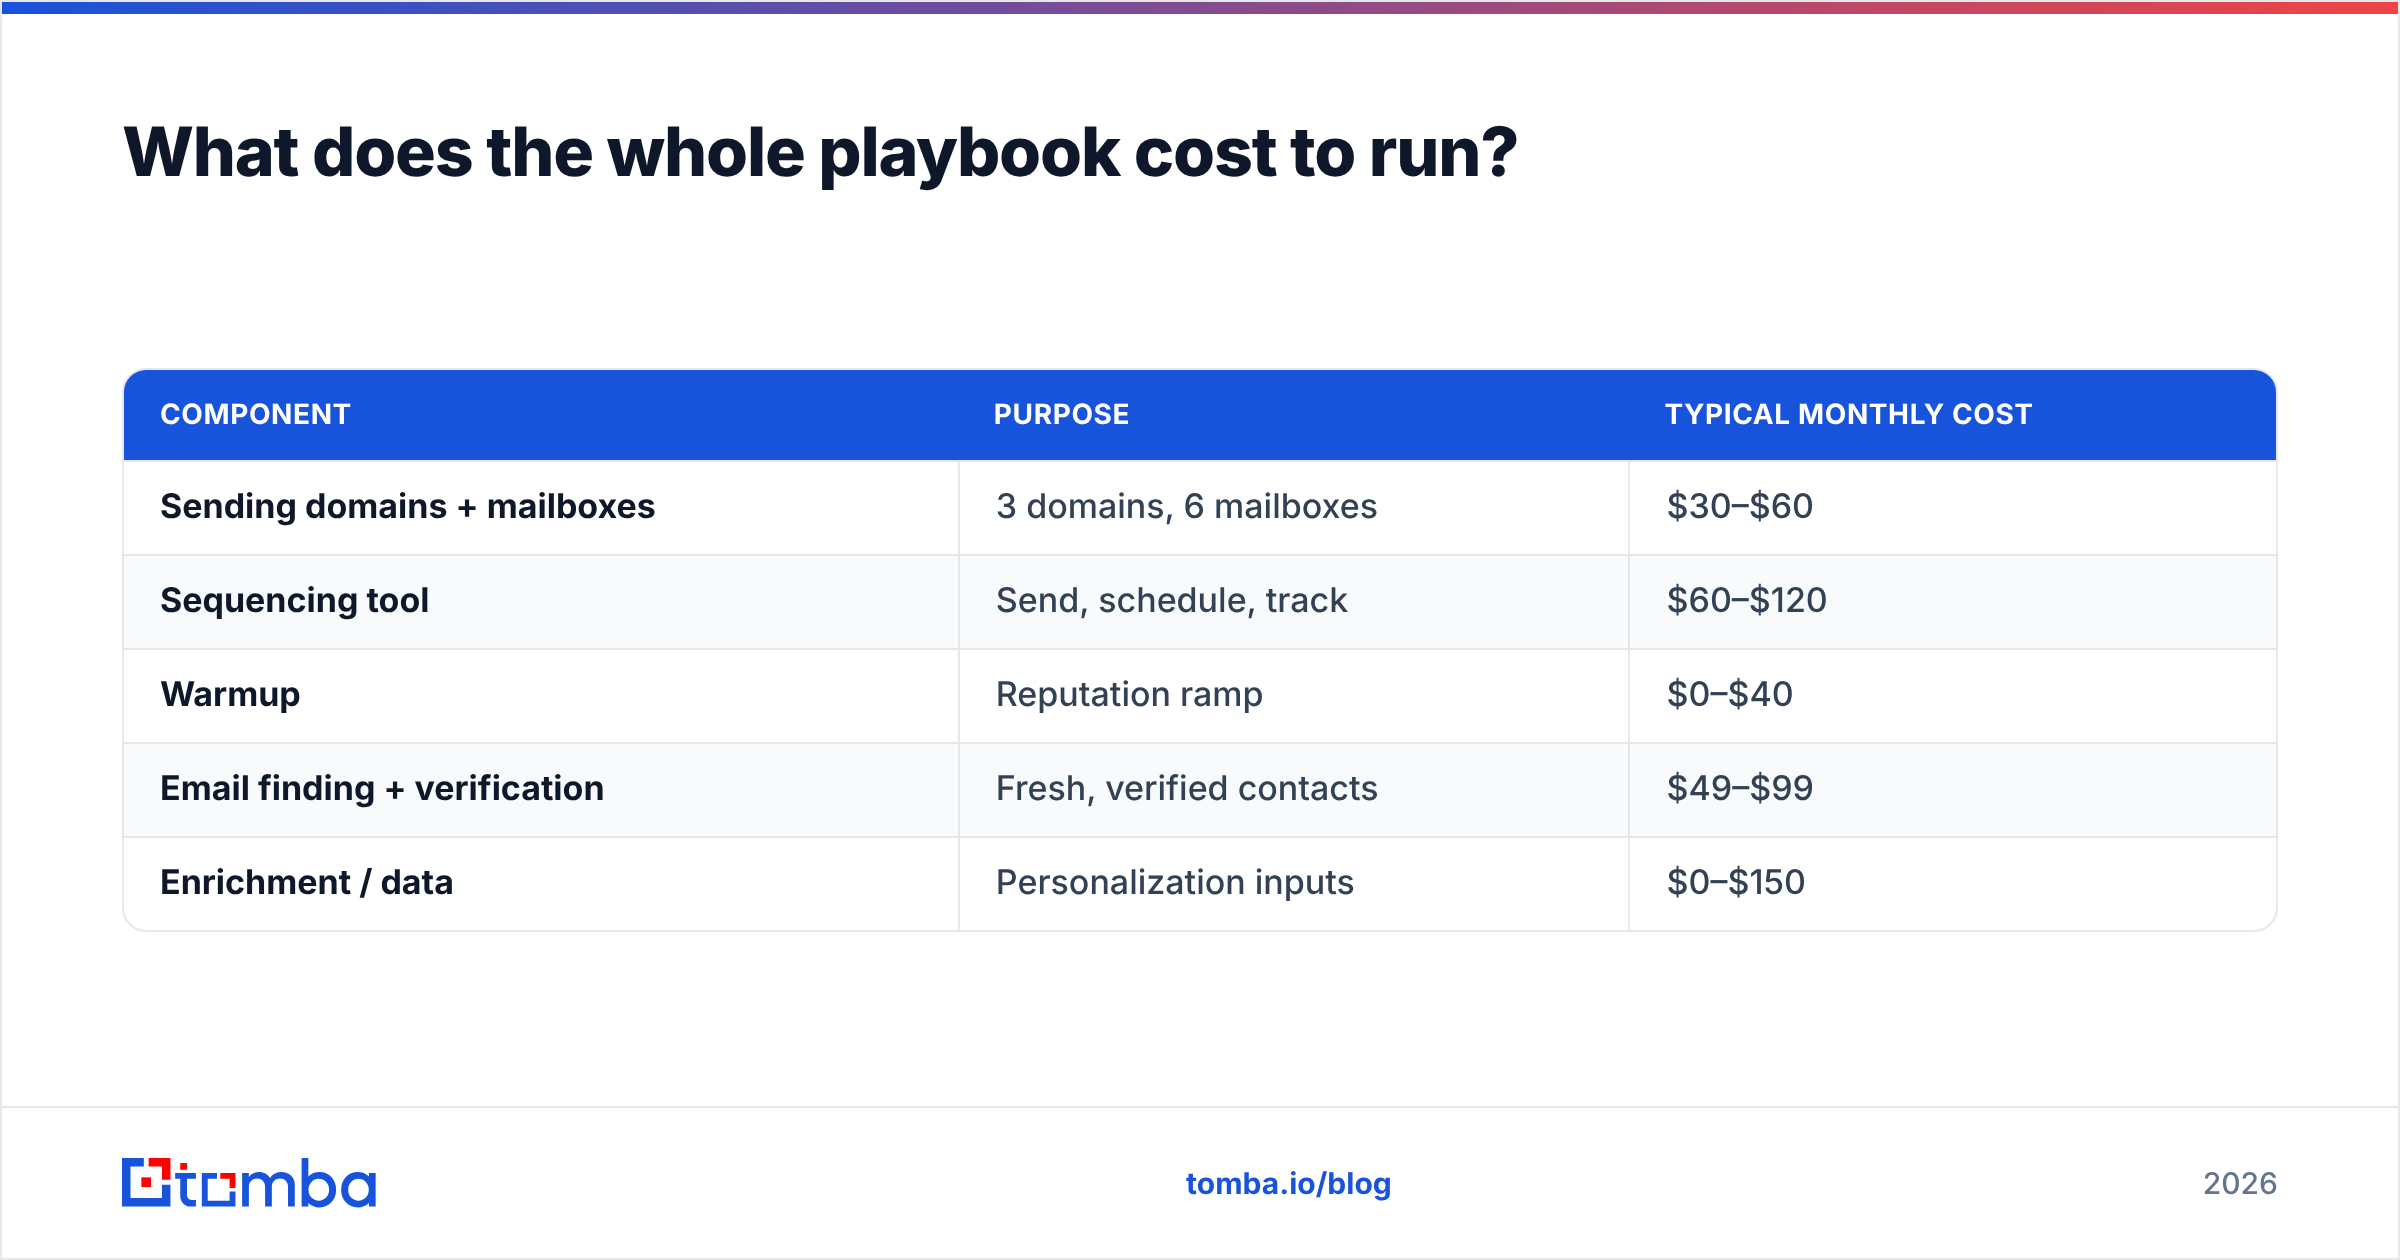Click the 2026 year label
Image resolution: width=2400 pixels, height=1260 pixels.
click(x=2240, y=1184)
